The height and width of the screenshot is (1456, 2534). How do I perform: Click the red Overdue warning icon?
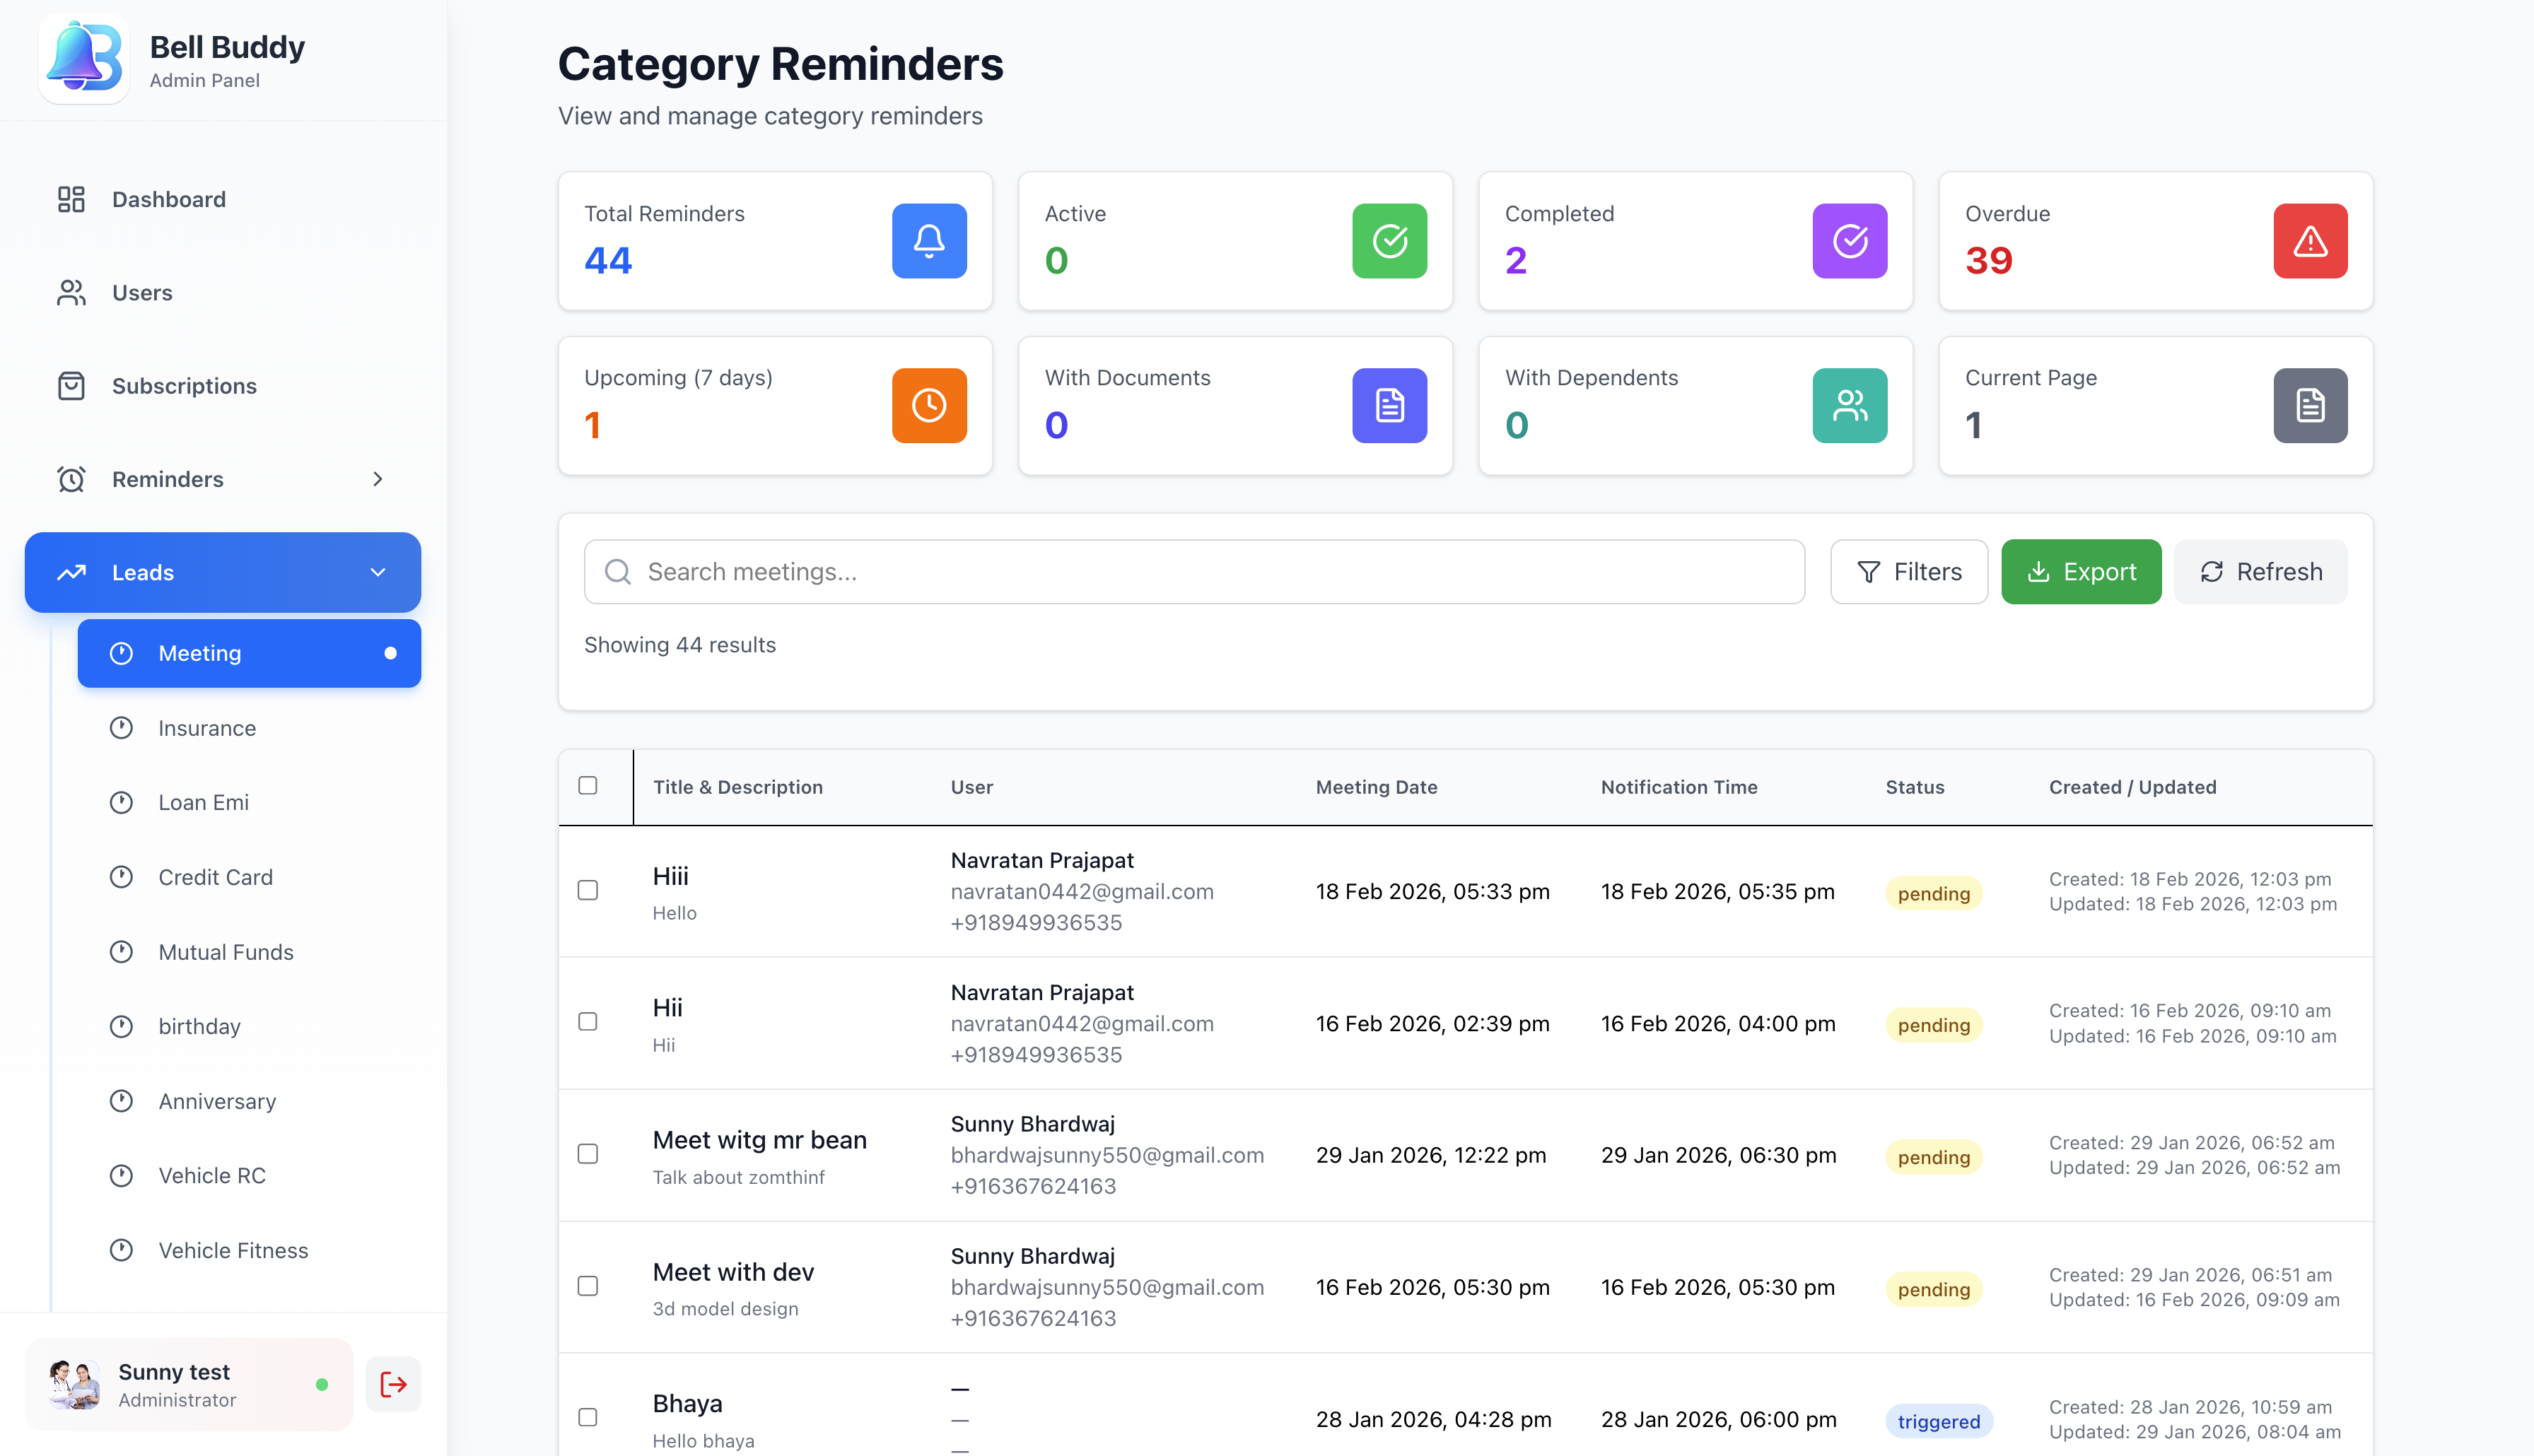[x=2309, y=240]
